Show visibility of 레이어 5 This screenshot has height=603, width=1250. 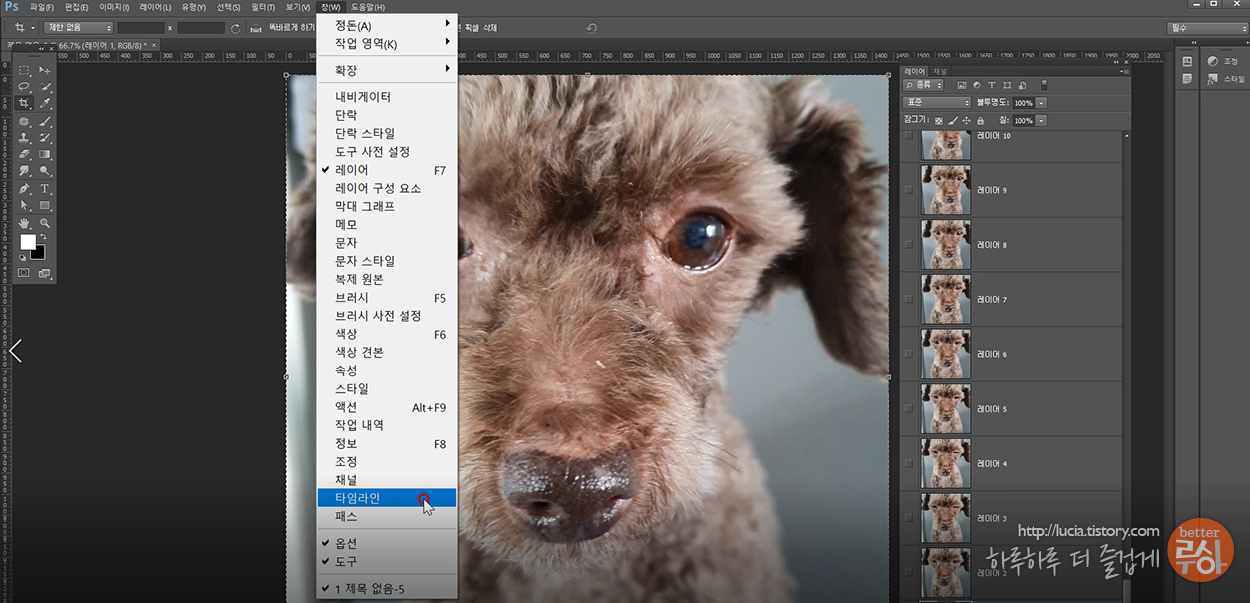click(x=908, y=409)
